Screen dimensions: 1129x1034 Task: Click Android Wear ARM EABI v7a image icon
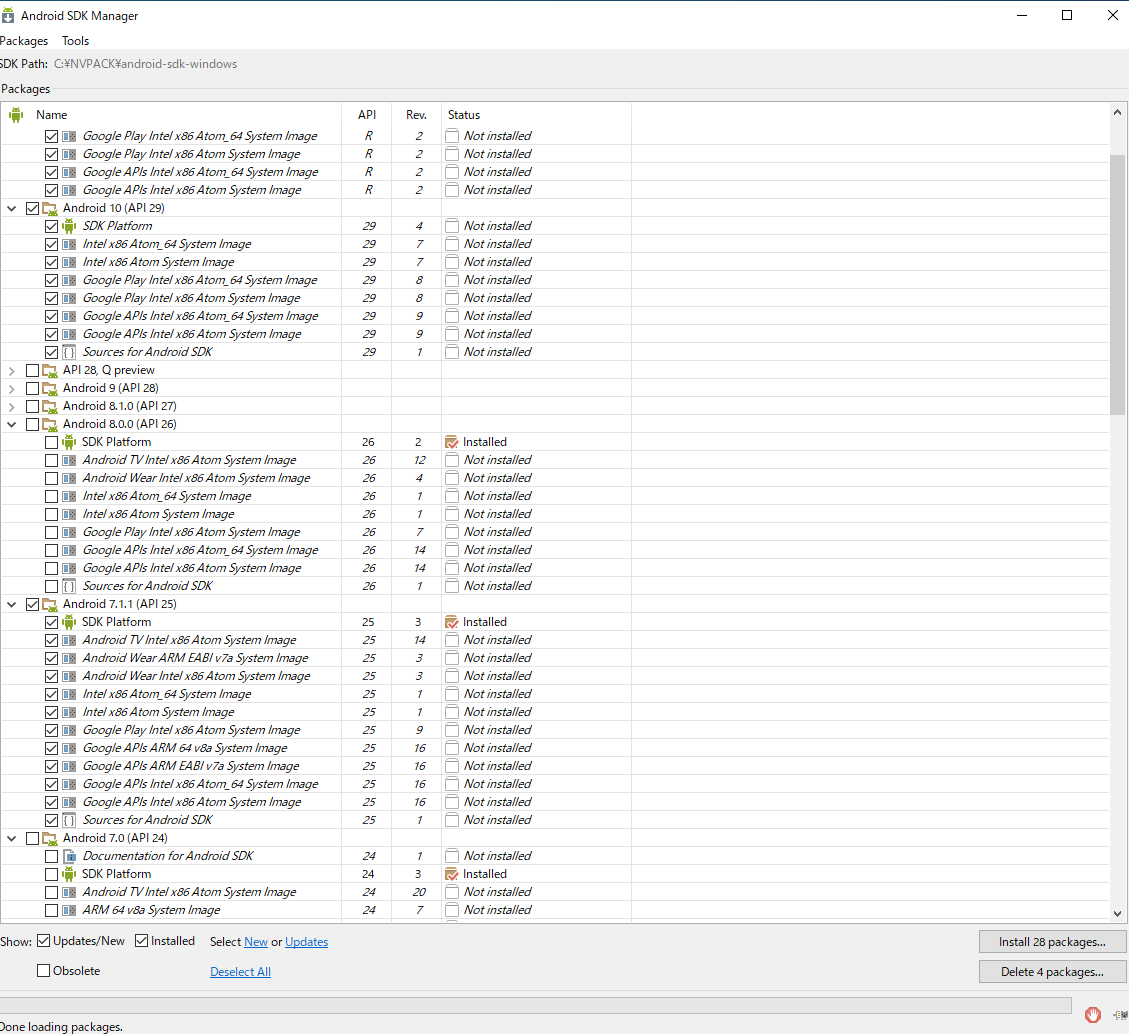69,658
